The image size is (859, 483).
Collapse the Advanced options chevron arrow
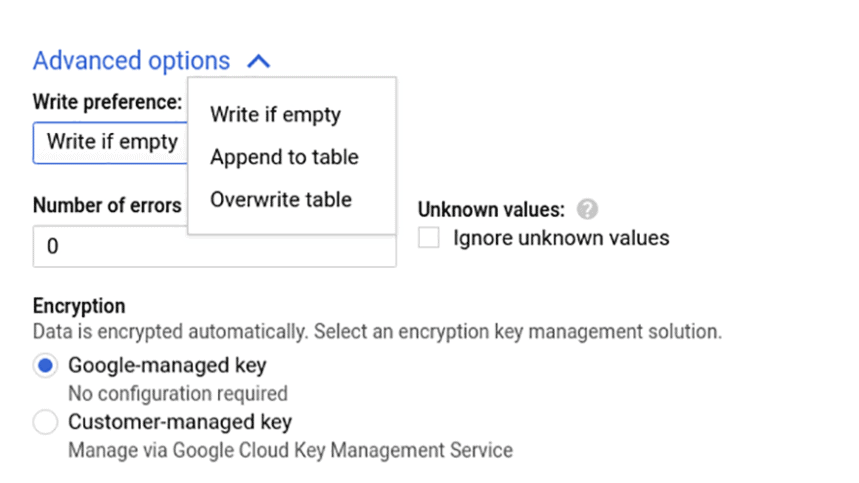[258, 61]
